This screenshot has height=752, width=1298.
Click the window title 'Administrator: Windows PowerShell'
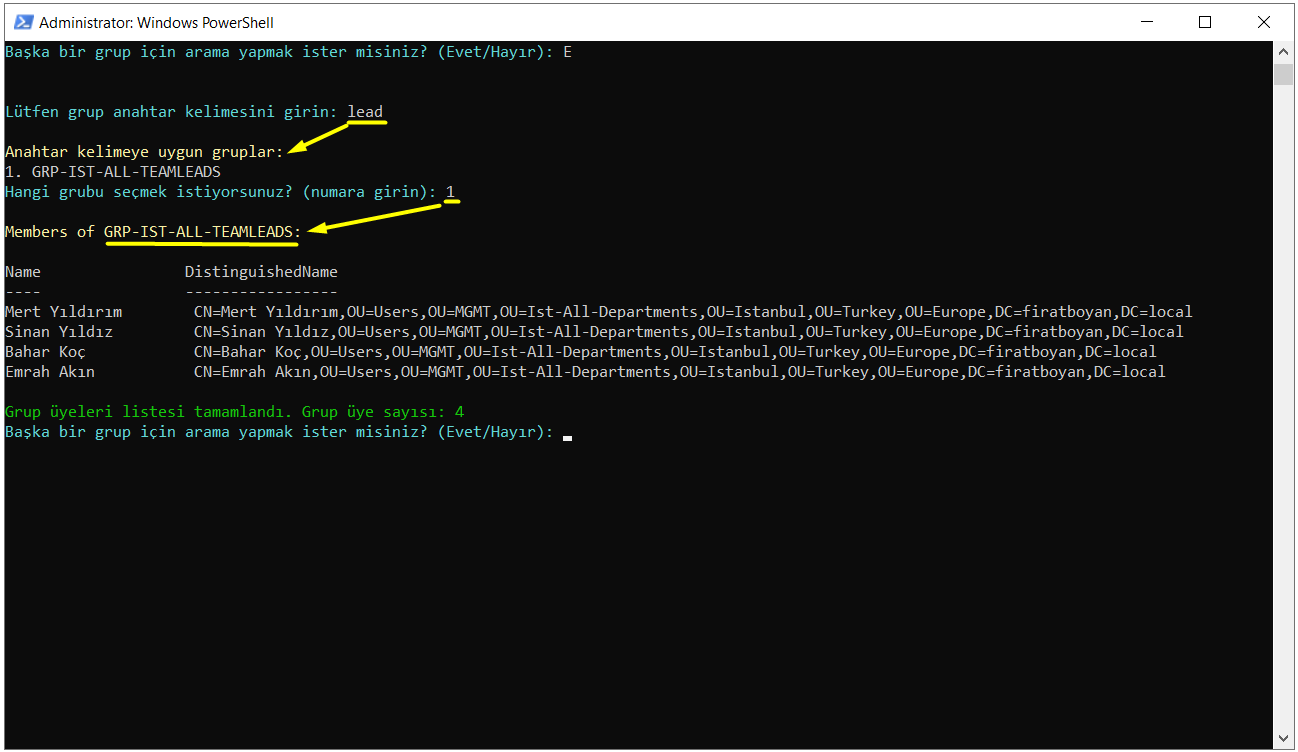coord(156,22)
